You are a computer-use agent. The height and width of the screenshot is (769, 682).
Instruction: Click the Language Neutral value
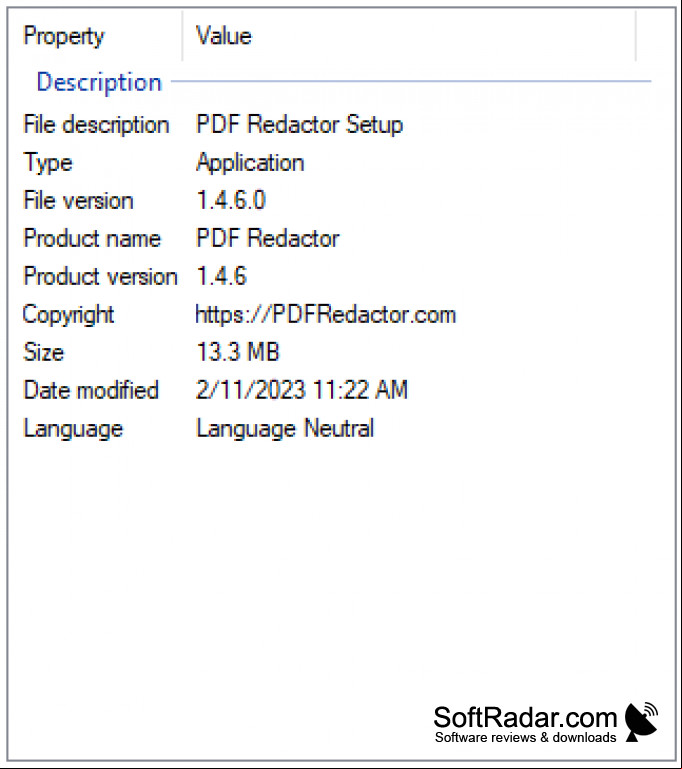(x=285, y=429)
